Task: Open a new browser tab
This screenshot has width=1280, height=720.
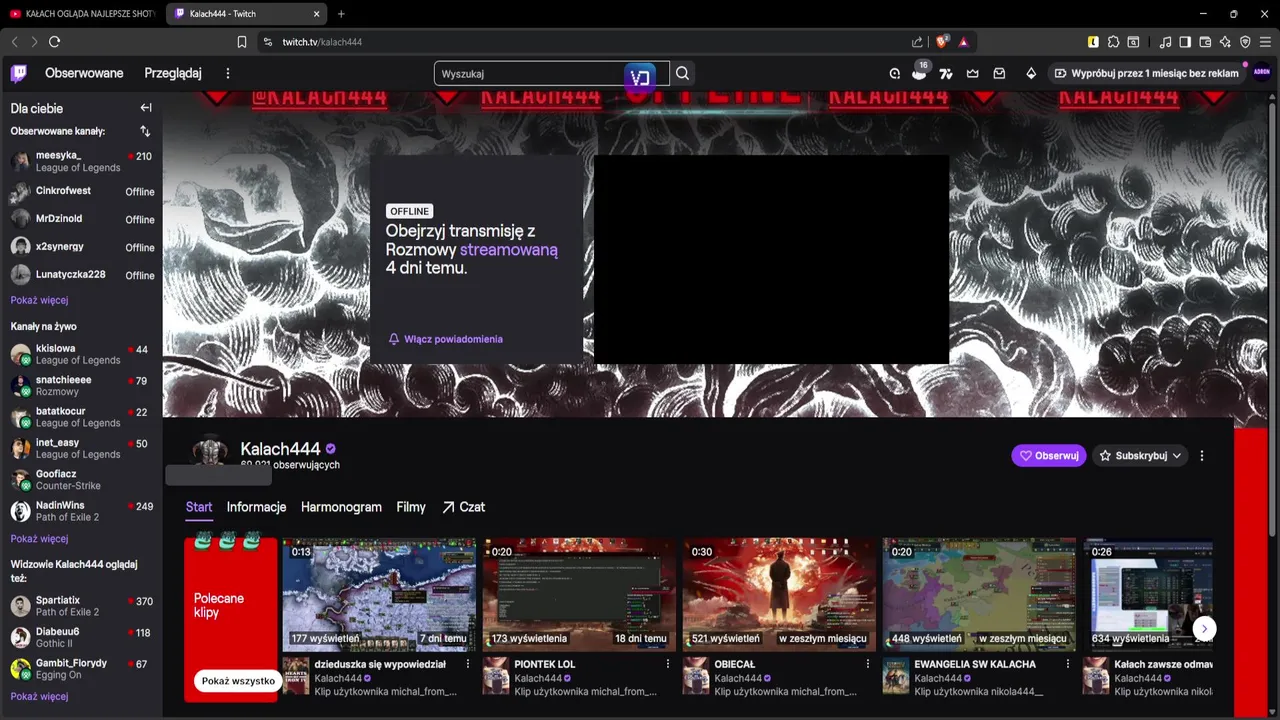Action: tap(341, 14)
